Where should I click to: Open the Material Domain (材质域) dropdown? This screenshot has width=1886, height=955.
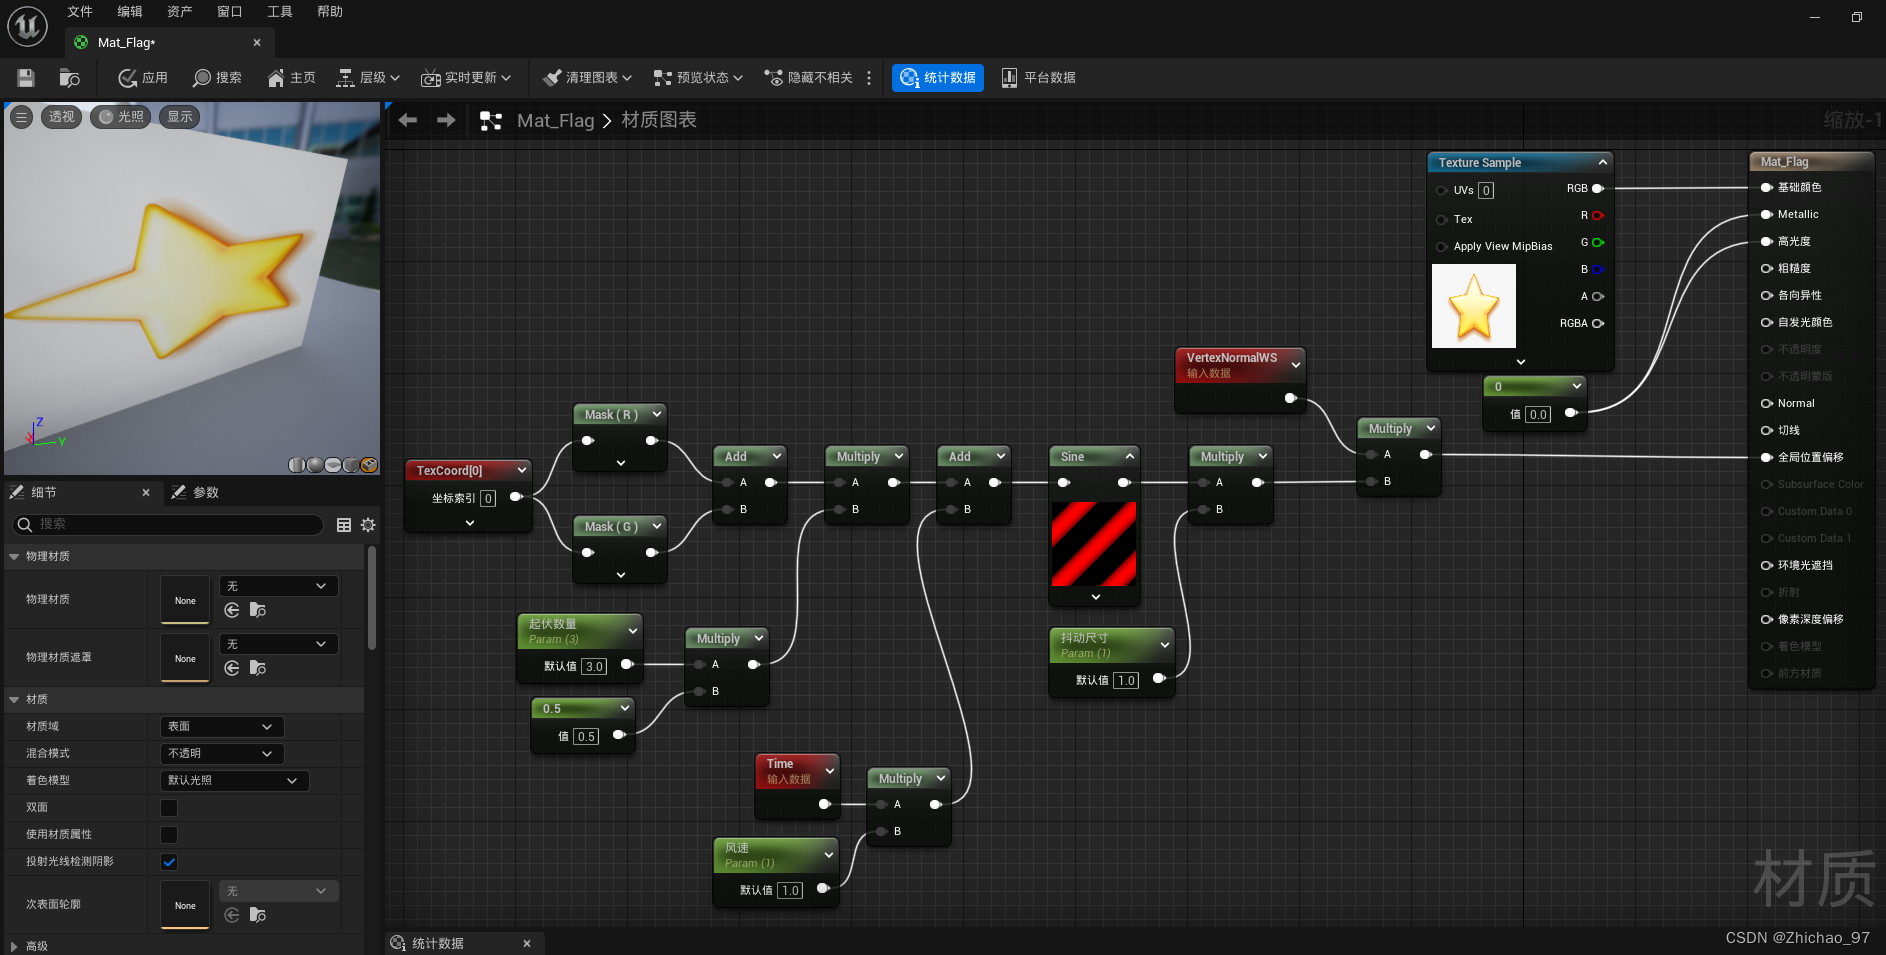point(222,727)
